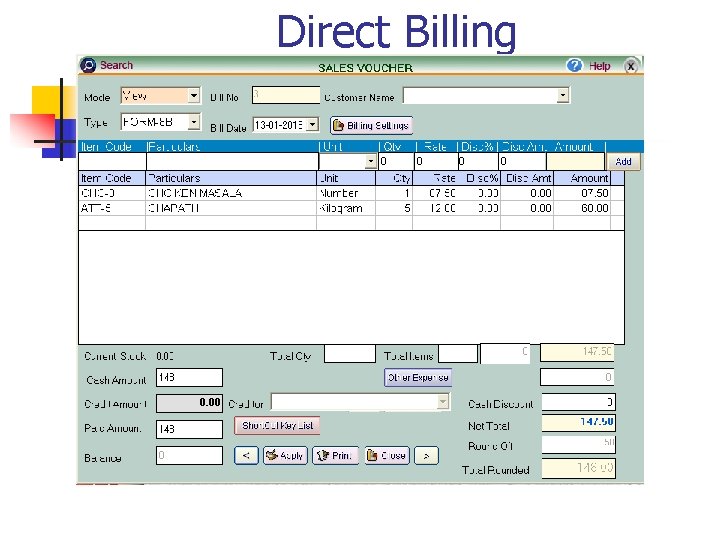720x540 pixels.
Task: Click the Kilogram unit cell
Action: click(346, 208)
